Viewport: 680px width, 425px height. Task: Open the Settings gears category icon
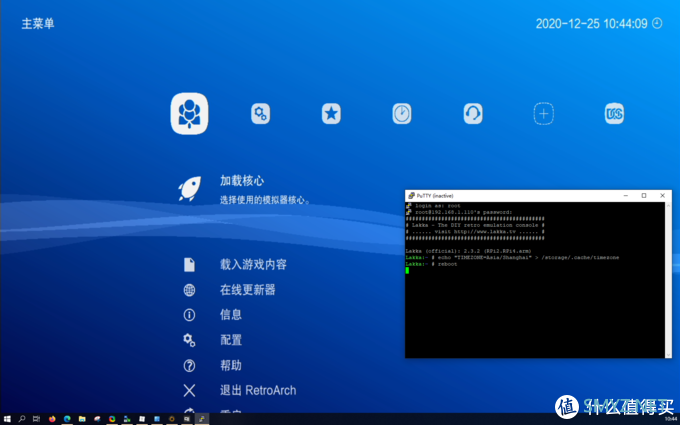260,114
